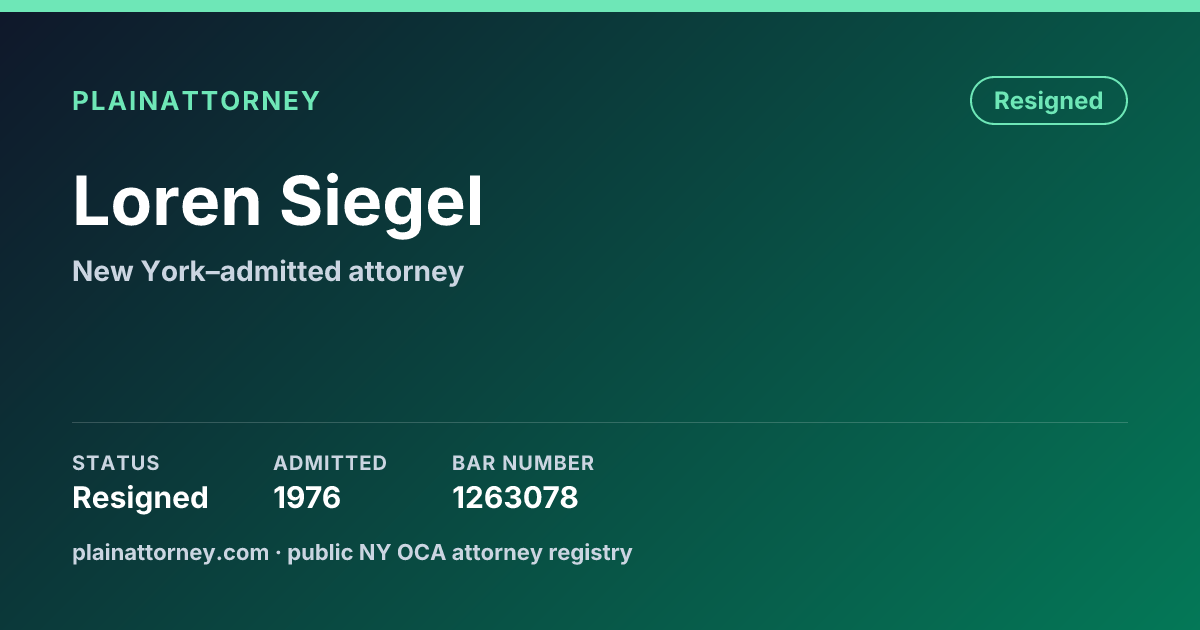This screenshot has height=630, width=1200.
Task: Click the horizontal divider line above stats
Action: [x=600, y=422]
